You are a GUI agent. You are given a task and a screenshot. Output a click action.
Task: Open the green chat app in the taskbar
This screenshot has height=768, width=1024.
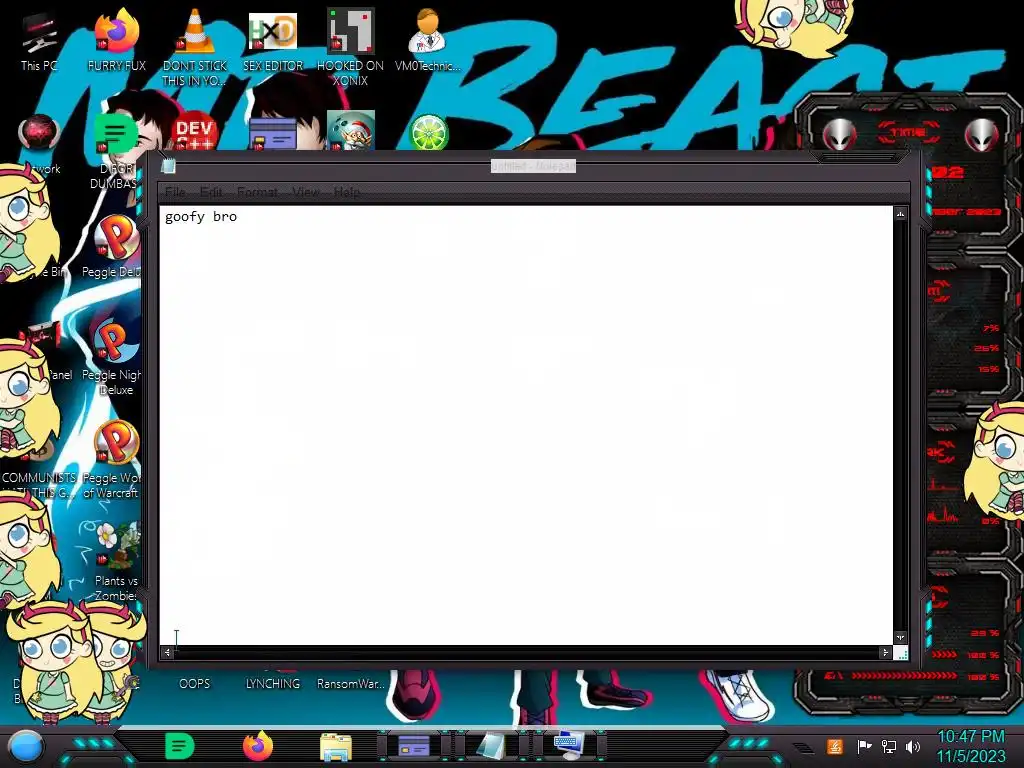pos(180,746)
